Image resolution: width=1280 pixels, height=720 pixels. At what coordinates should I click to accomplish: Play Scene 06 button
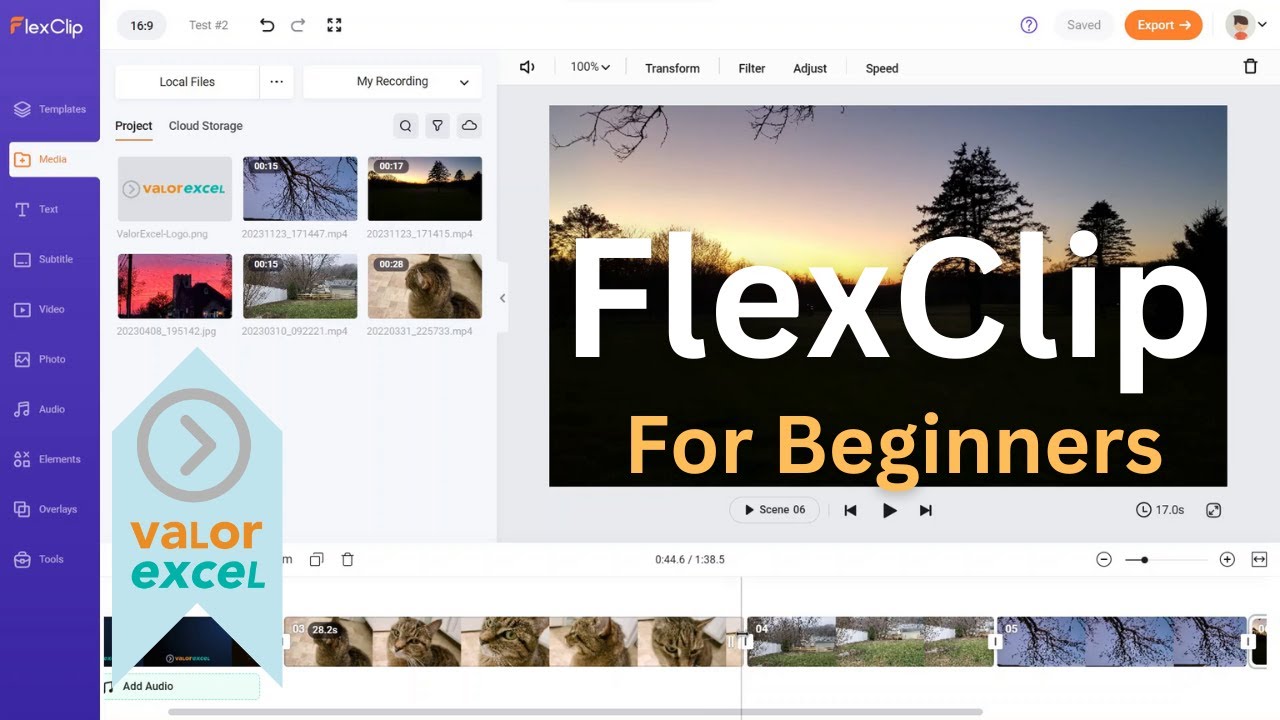[x=775, y=510]
